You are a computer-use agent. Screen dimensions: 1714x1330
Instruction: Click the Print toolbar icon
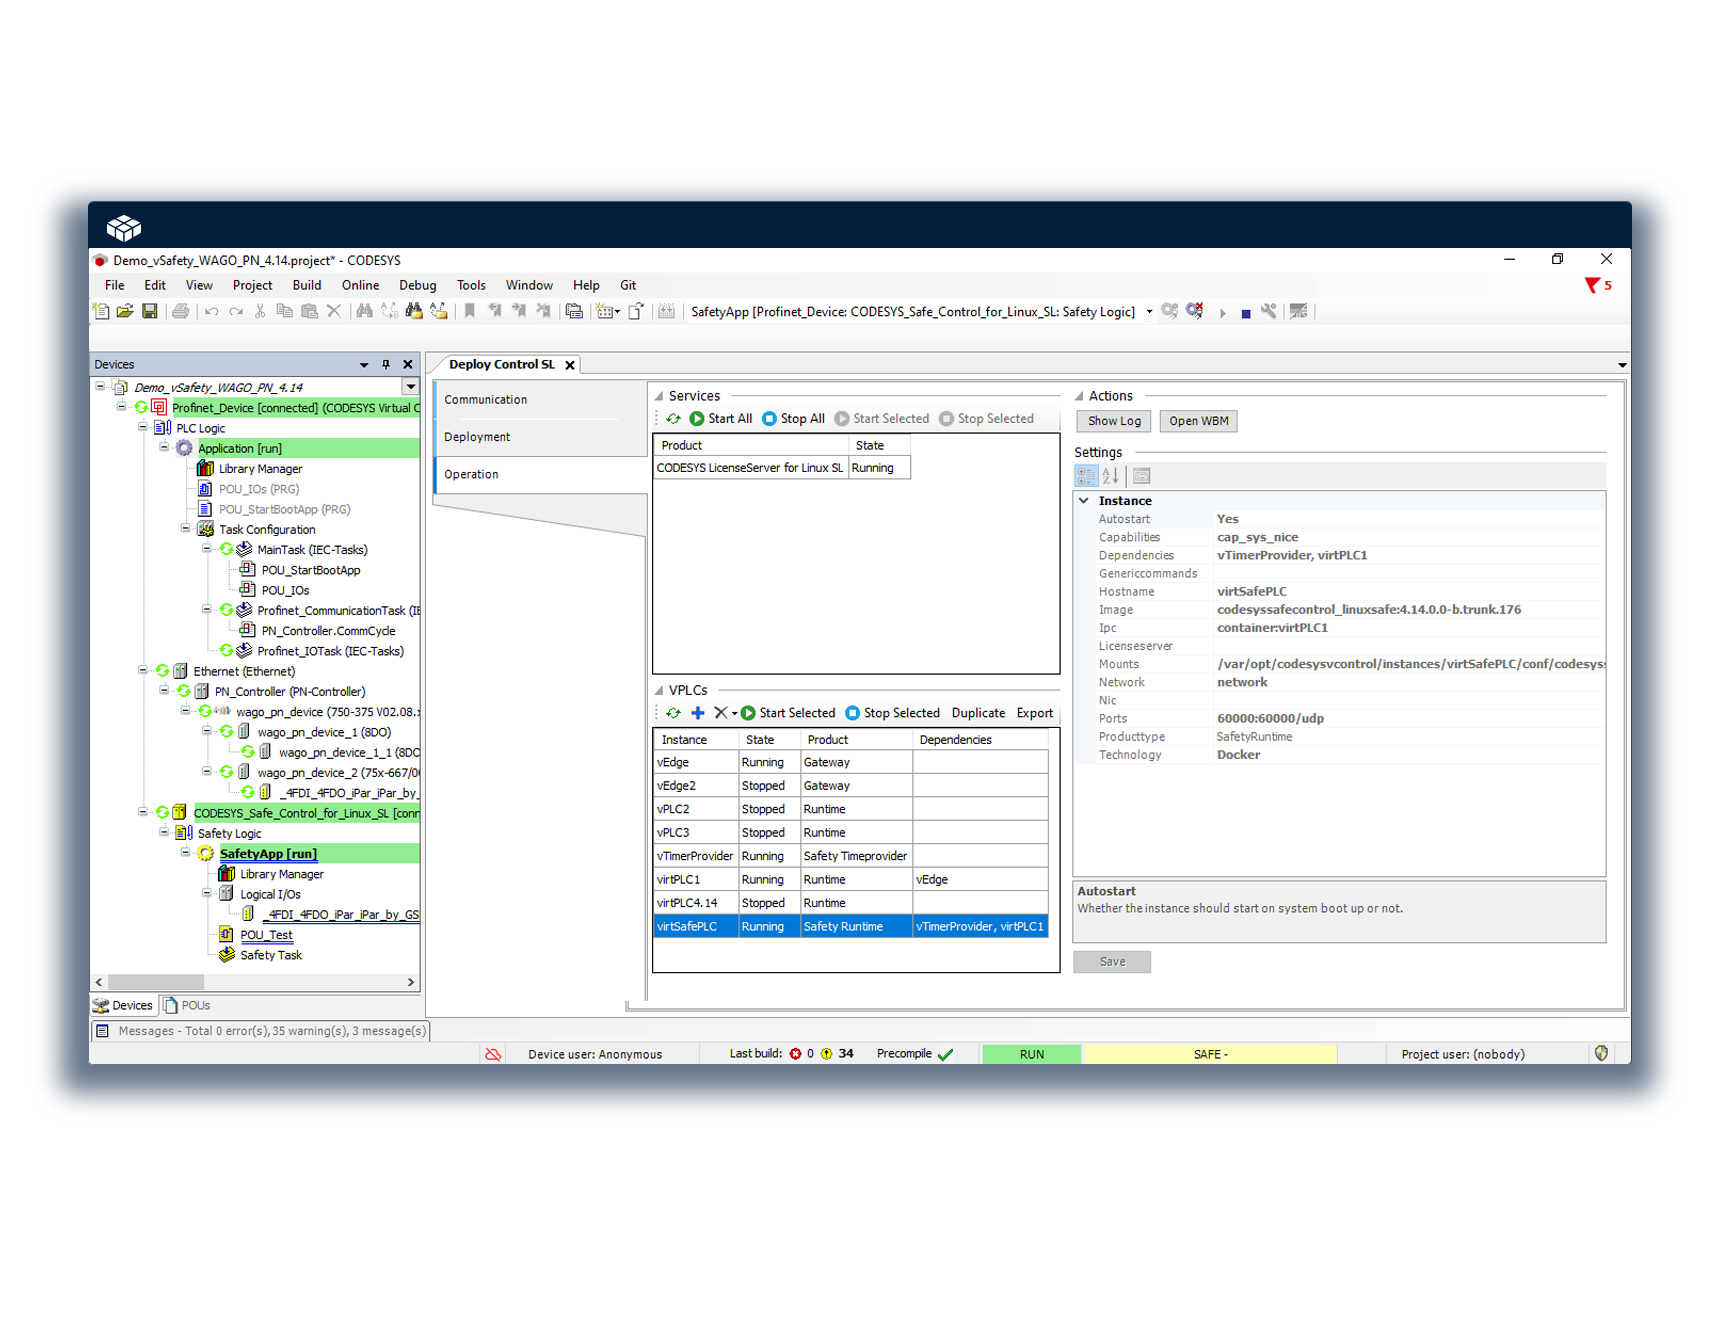click(x=181, y=311)
